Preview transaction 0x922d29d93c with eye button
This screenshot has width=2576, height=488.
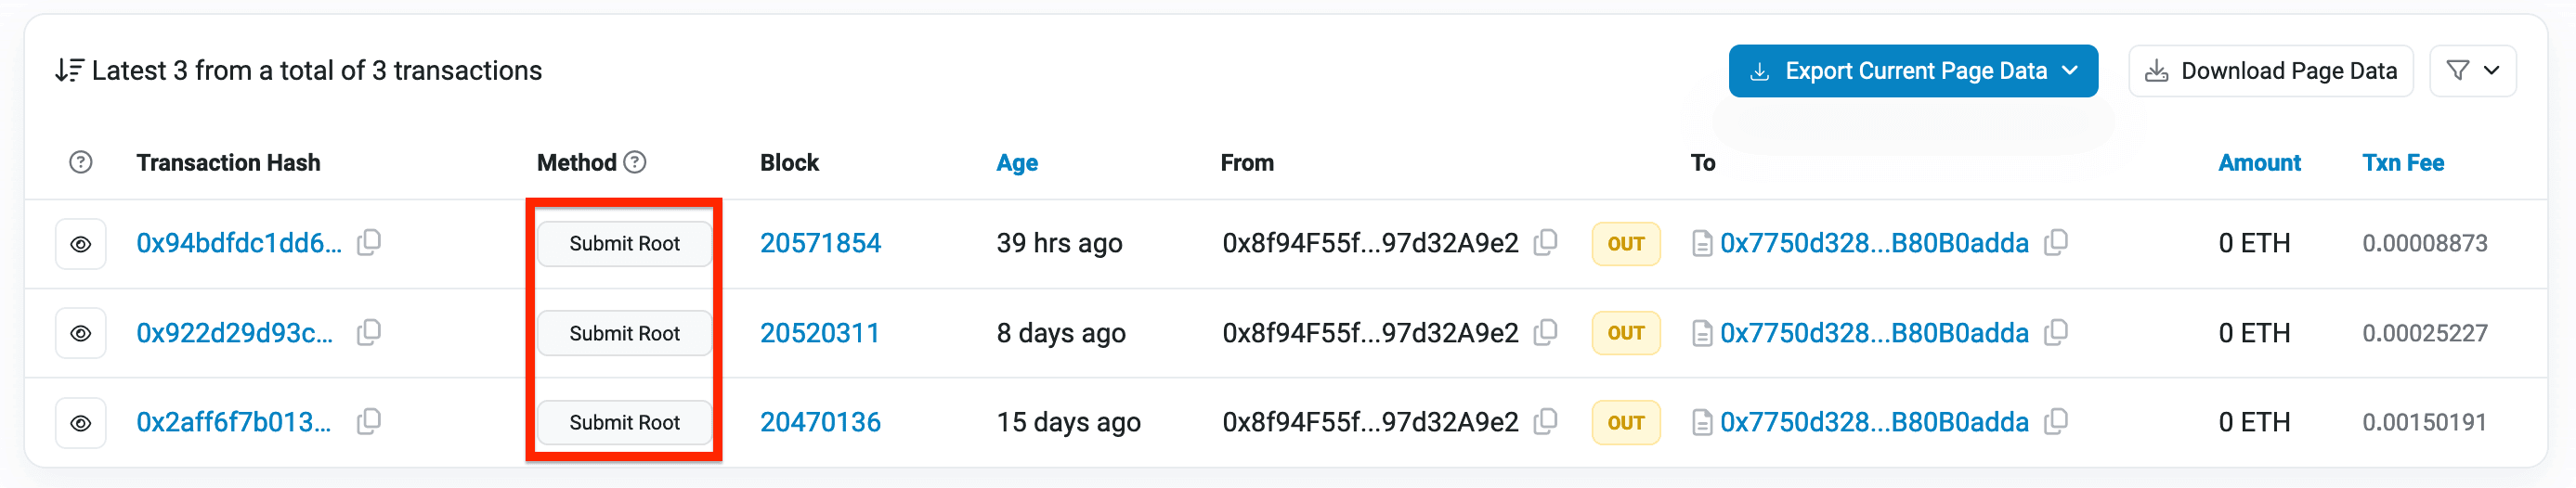click(x=81, y=333)
